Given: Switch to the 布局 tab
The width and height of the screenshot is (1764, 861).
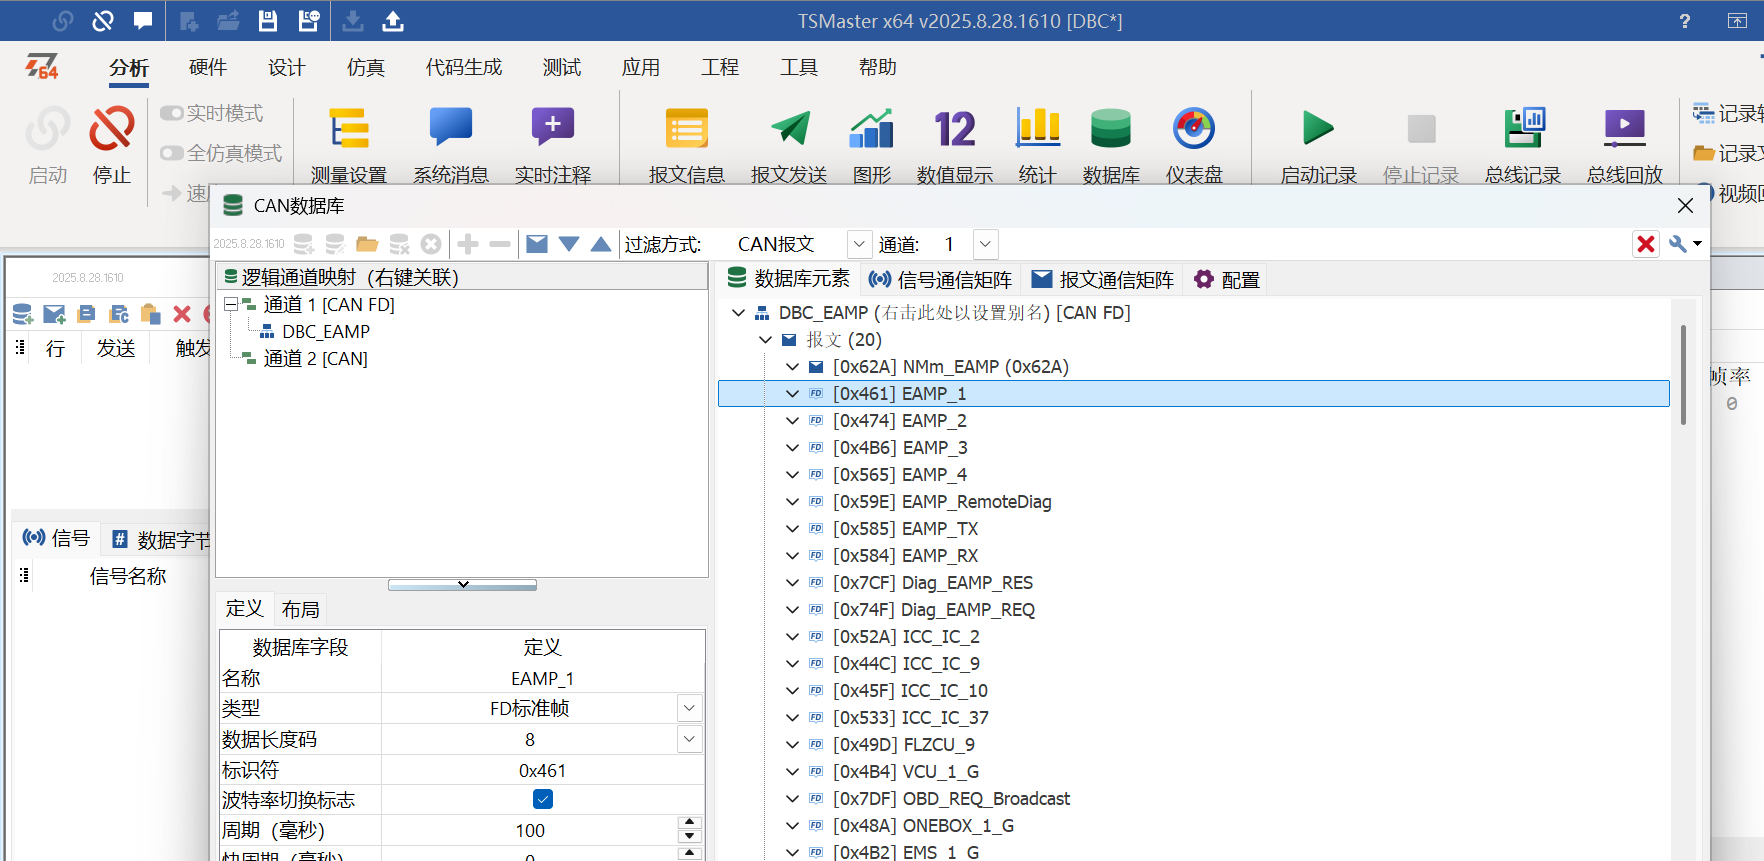Looking at the screenshot, I should pos(300,609).
